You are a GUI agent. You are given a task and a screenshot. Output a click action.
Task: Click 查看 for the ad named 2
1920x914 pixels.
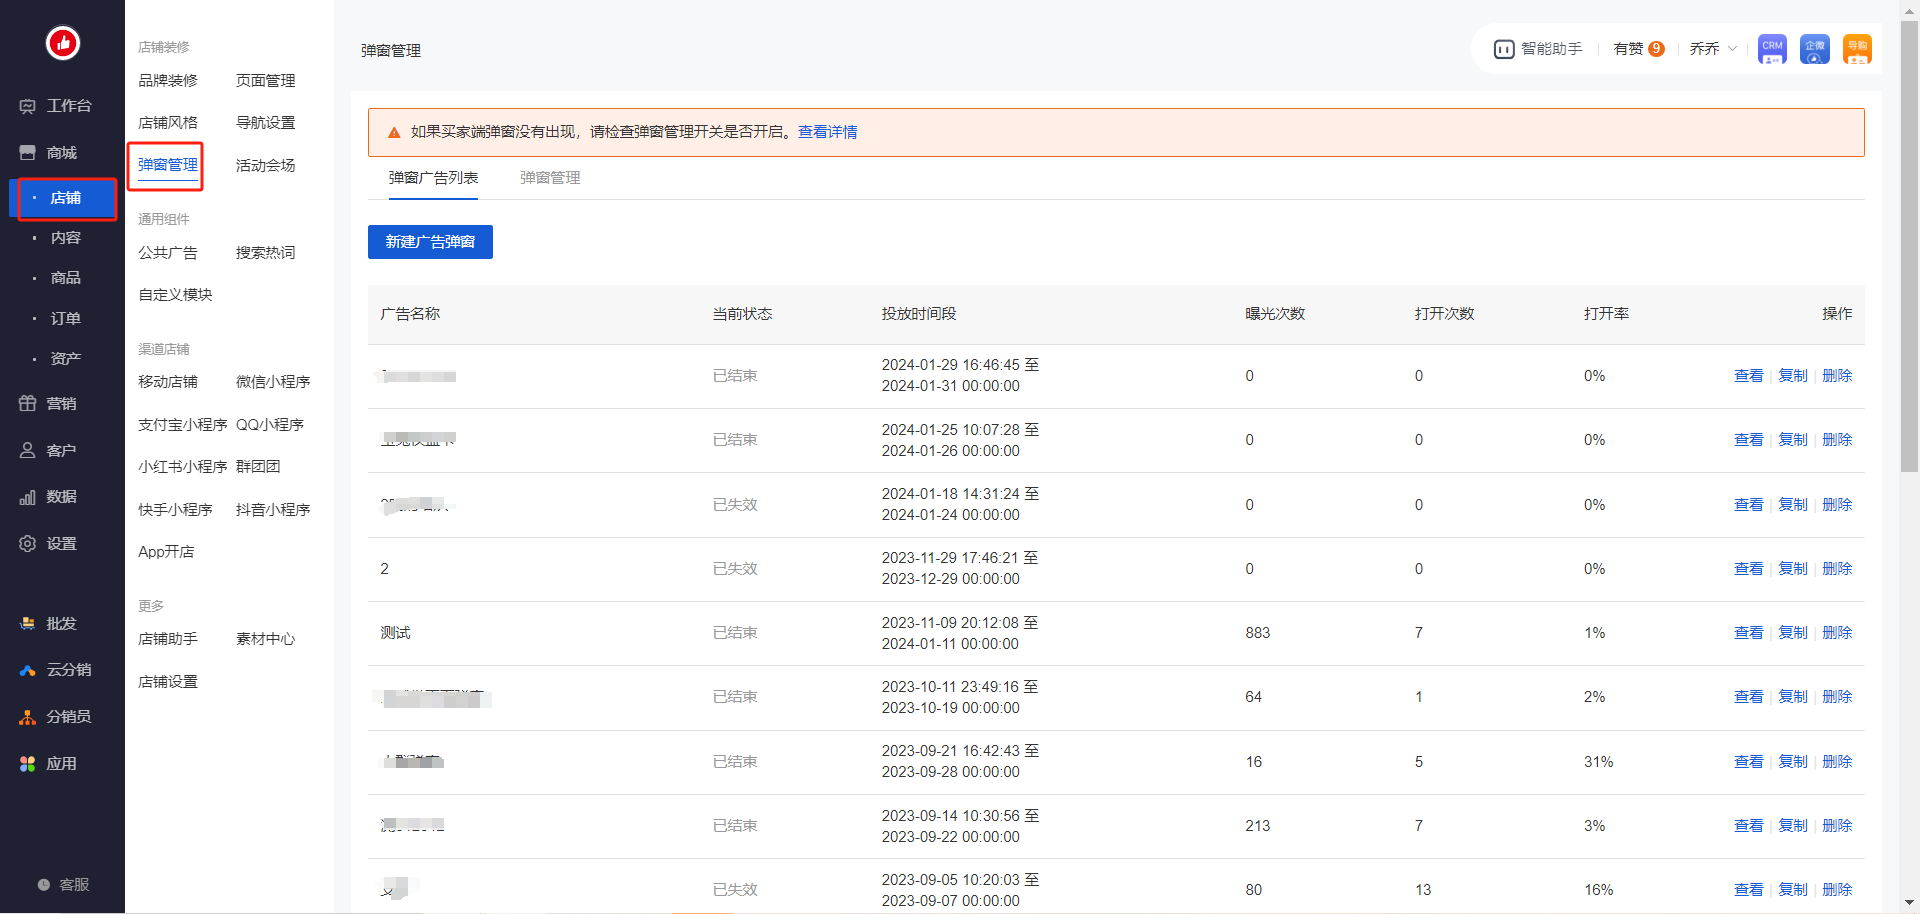tap(1748, 569)
